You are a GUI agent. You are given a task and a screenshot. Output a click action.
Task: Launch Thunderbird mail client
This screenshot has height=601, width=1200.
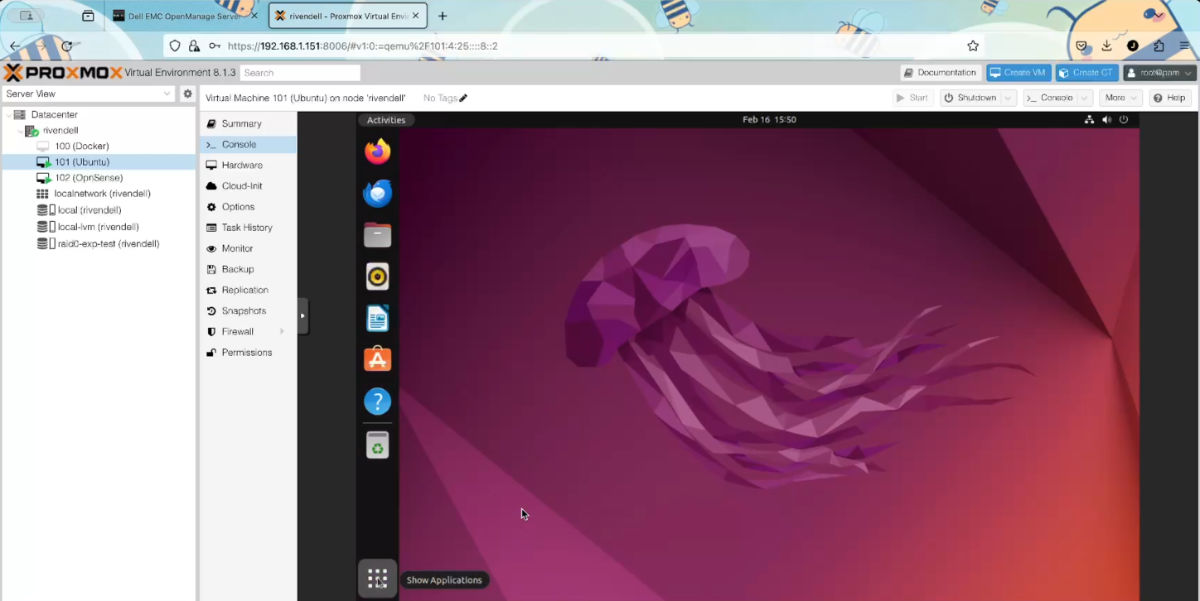click(377, 192)
